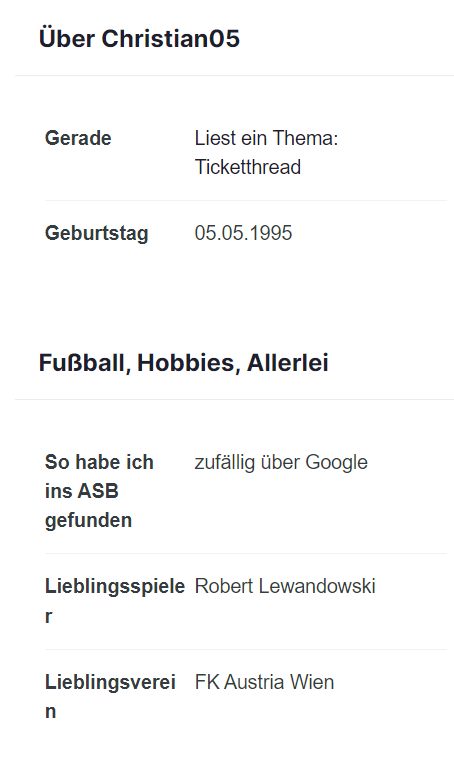Open the Ticketthread topic link
The image size is (454, 762).
pyautogui.click(x=248, y=167)
